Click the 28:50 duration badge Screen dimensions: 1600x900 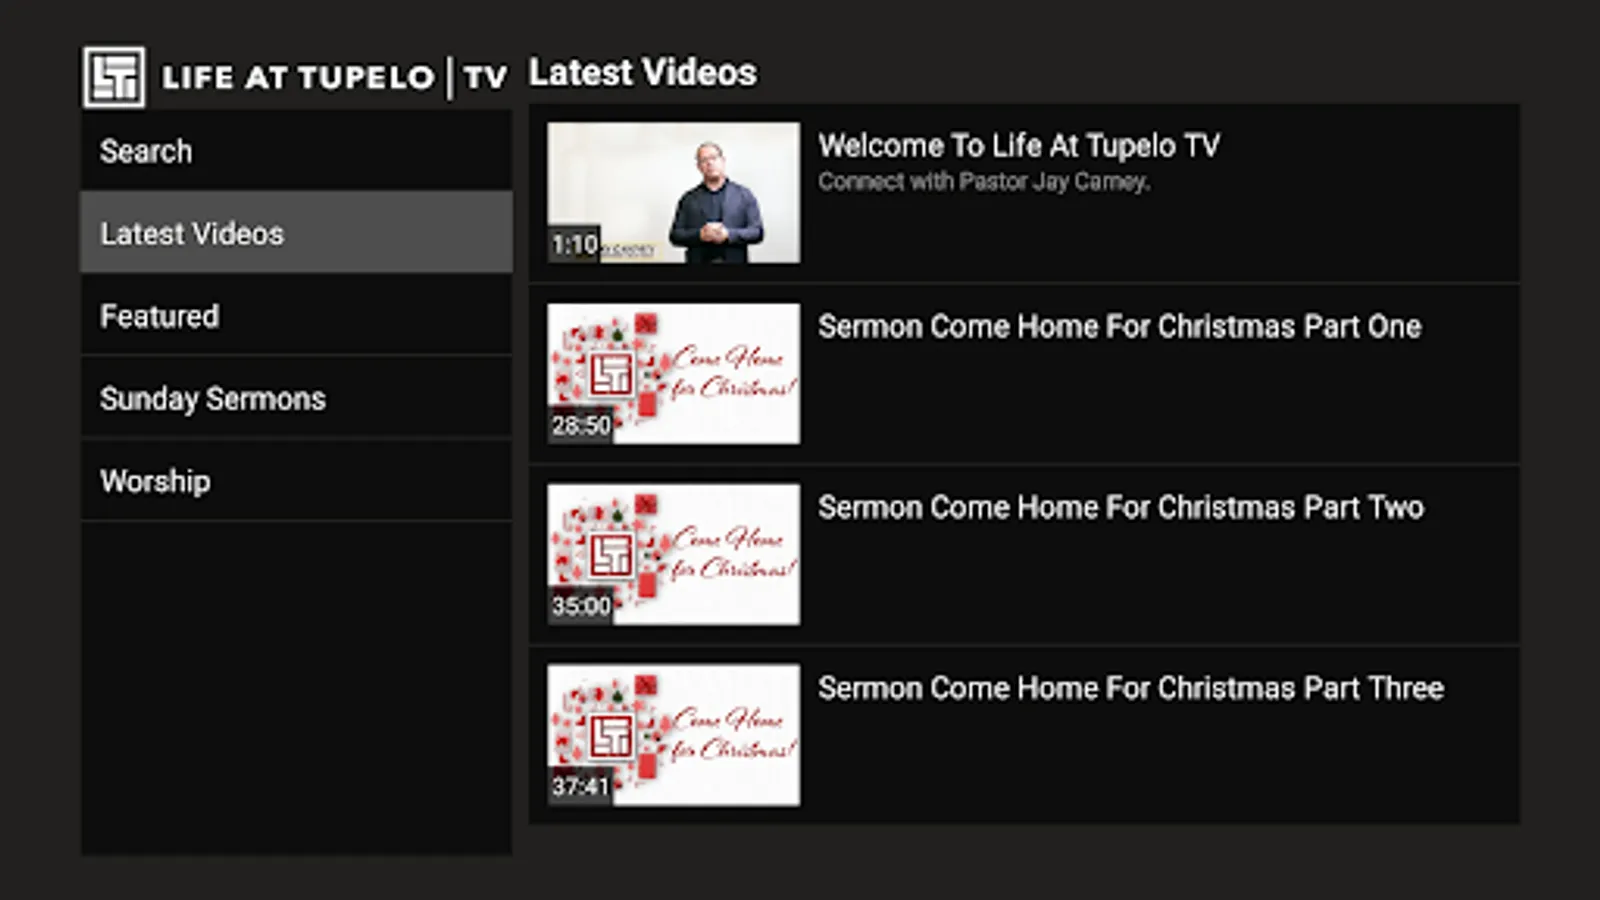[581, 425]
